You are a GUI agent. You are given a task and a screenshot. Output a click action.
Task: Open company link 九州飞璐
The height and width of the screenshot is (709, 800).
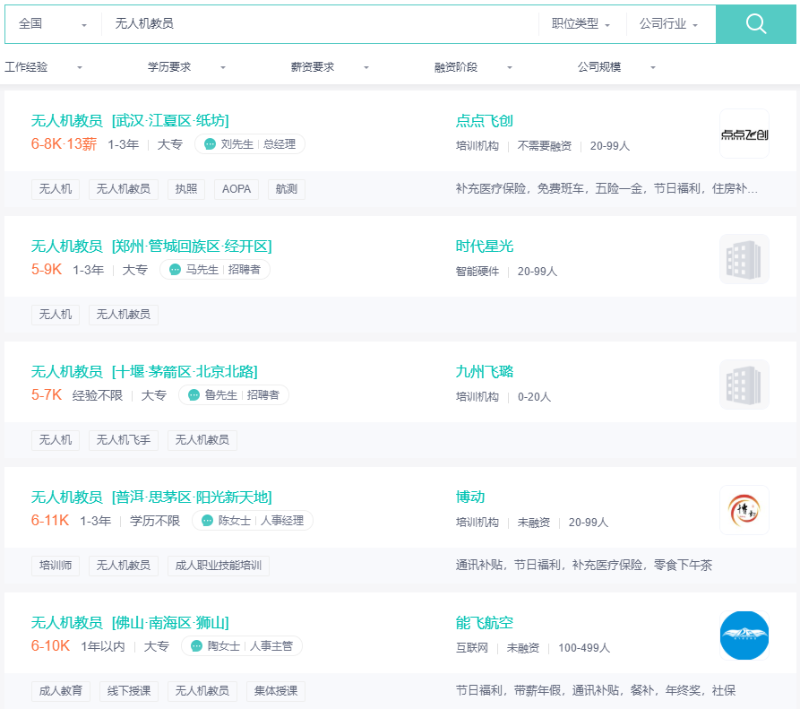tap(484, 372)
